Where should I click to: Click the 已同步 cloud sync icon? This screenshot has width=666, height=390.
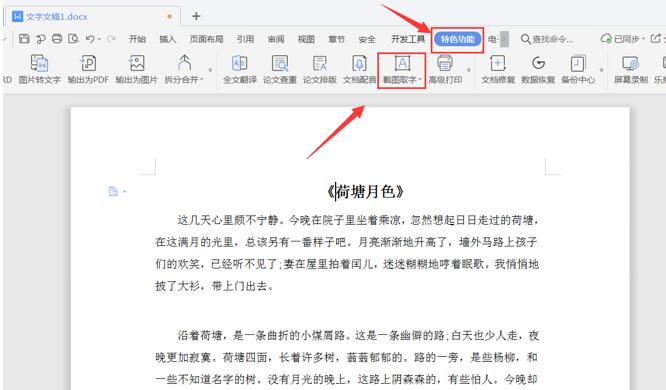pos(606,39)
